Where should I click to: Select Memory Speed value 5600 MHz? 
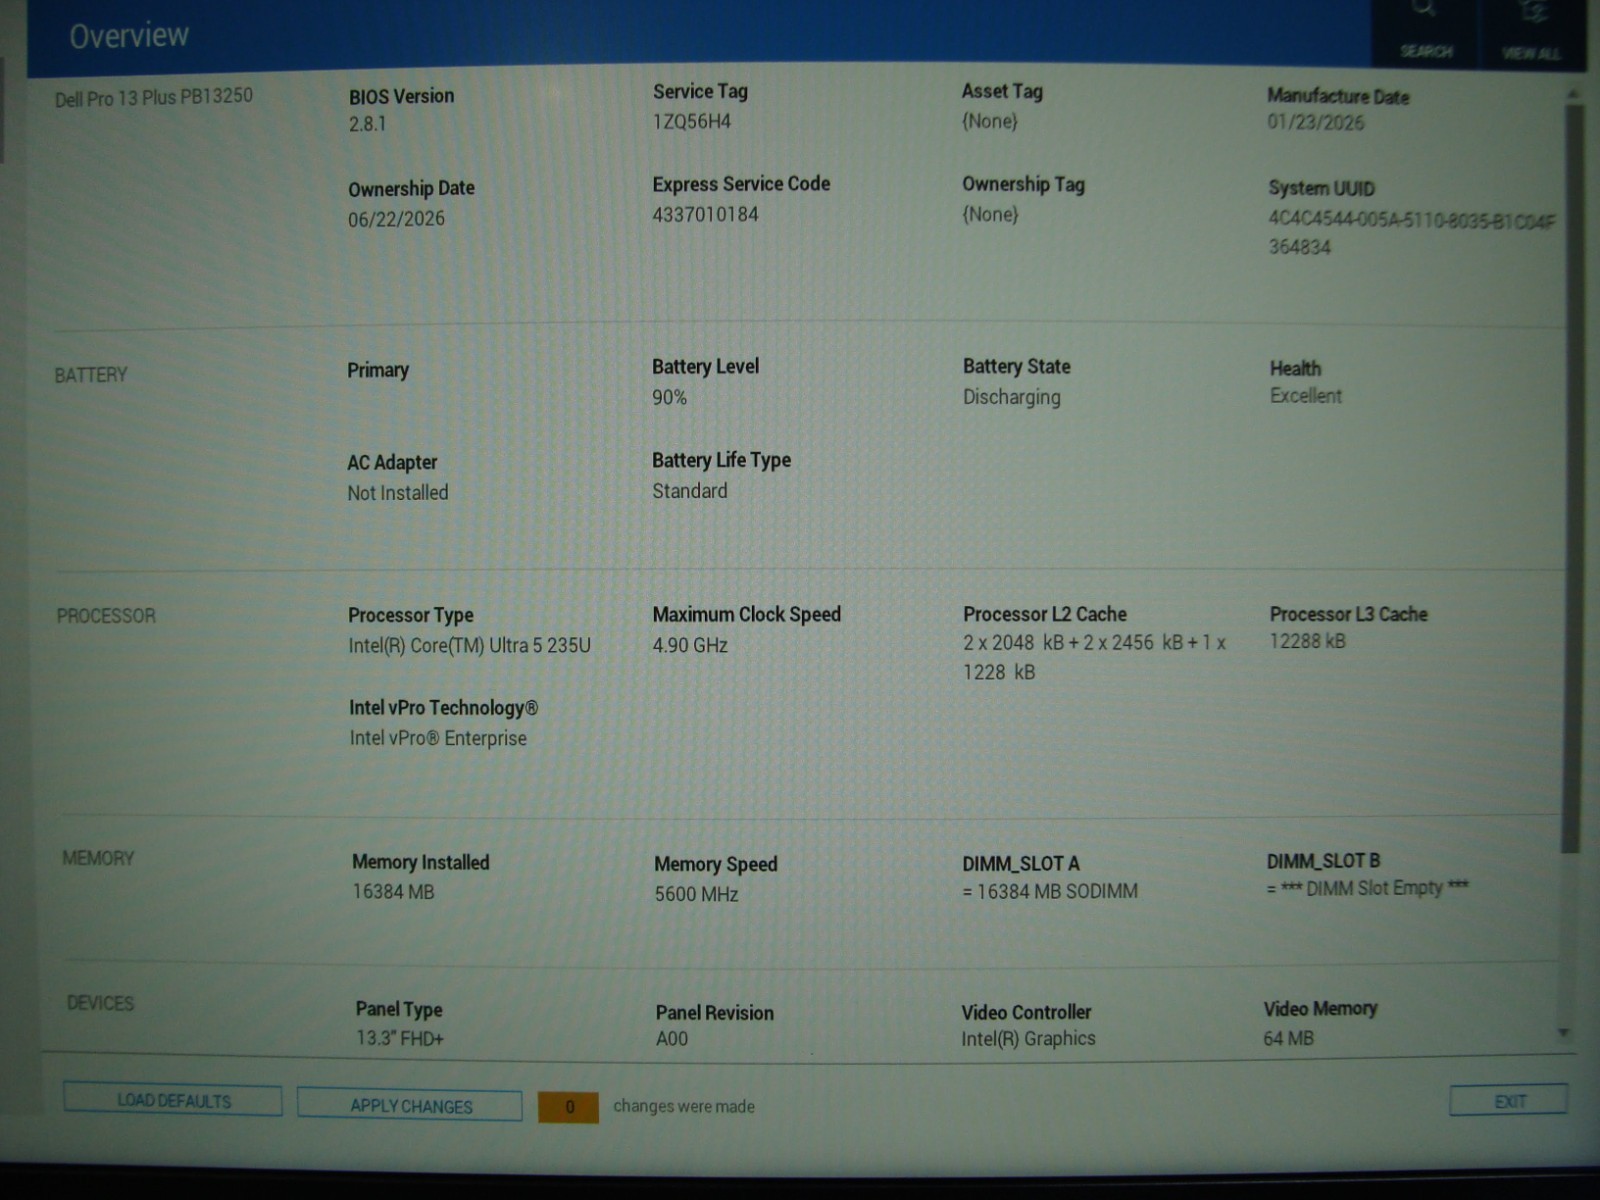(x=696, y=894)
